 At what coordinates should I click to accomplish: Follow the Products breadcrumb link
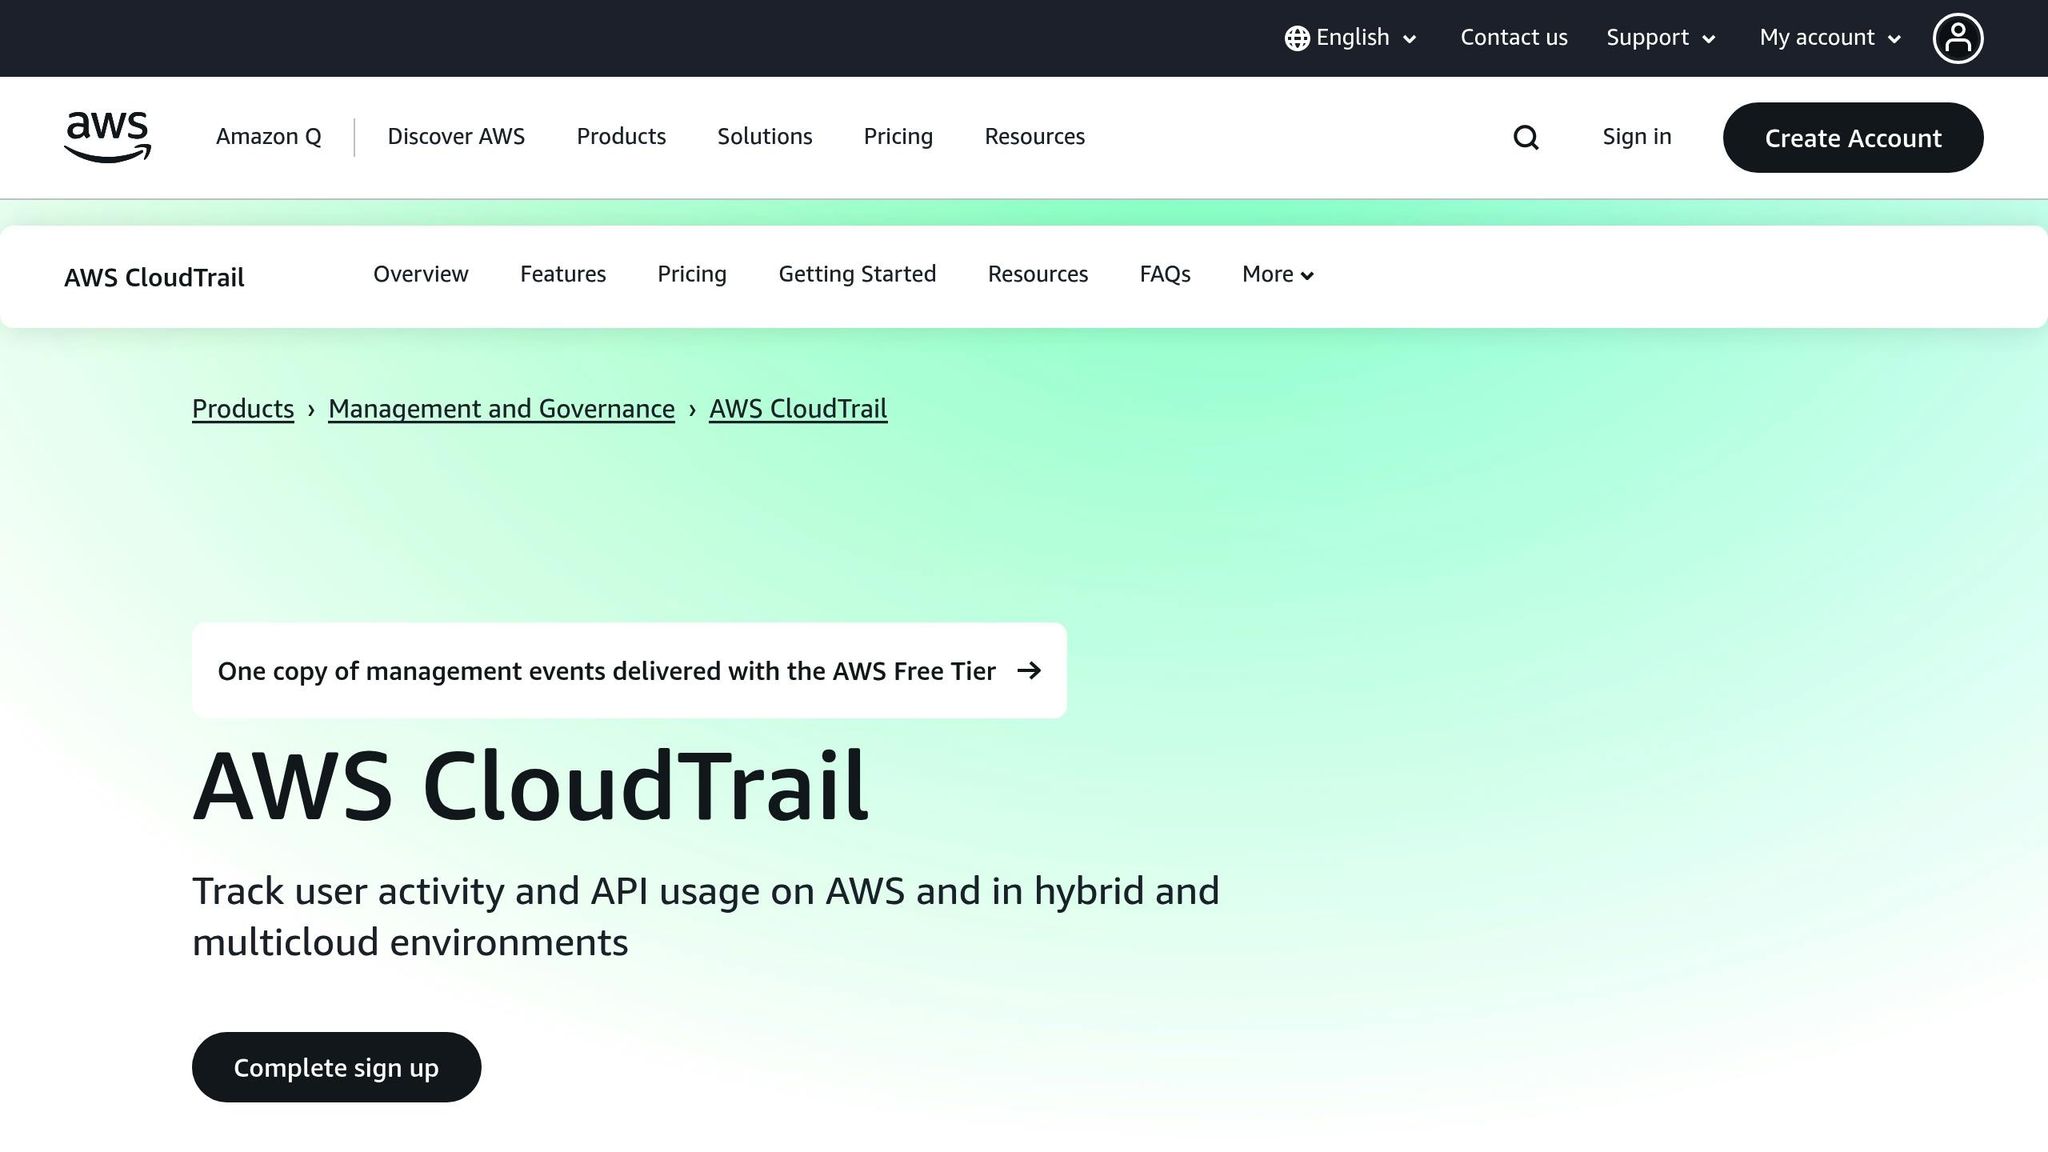point(243,409)
